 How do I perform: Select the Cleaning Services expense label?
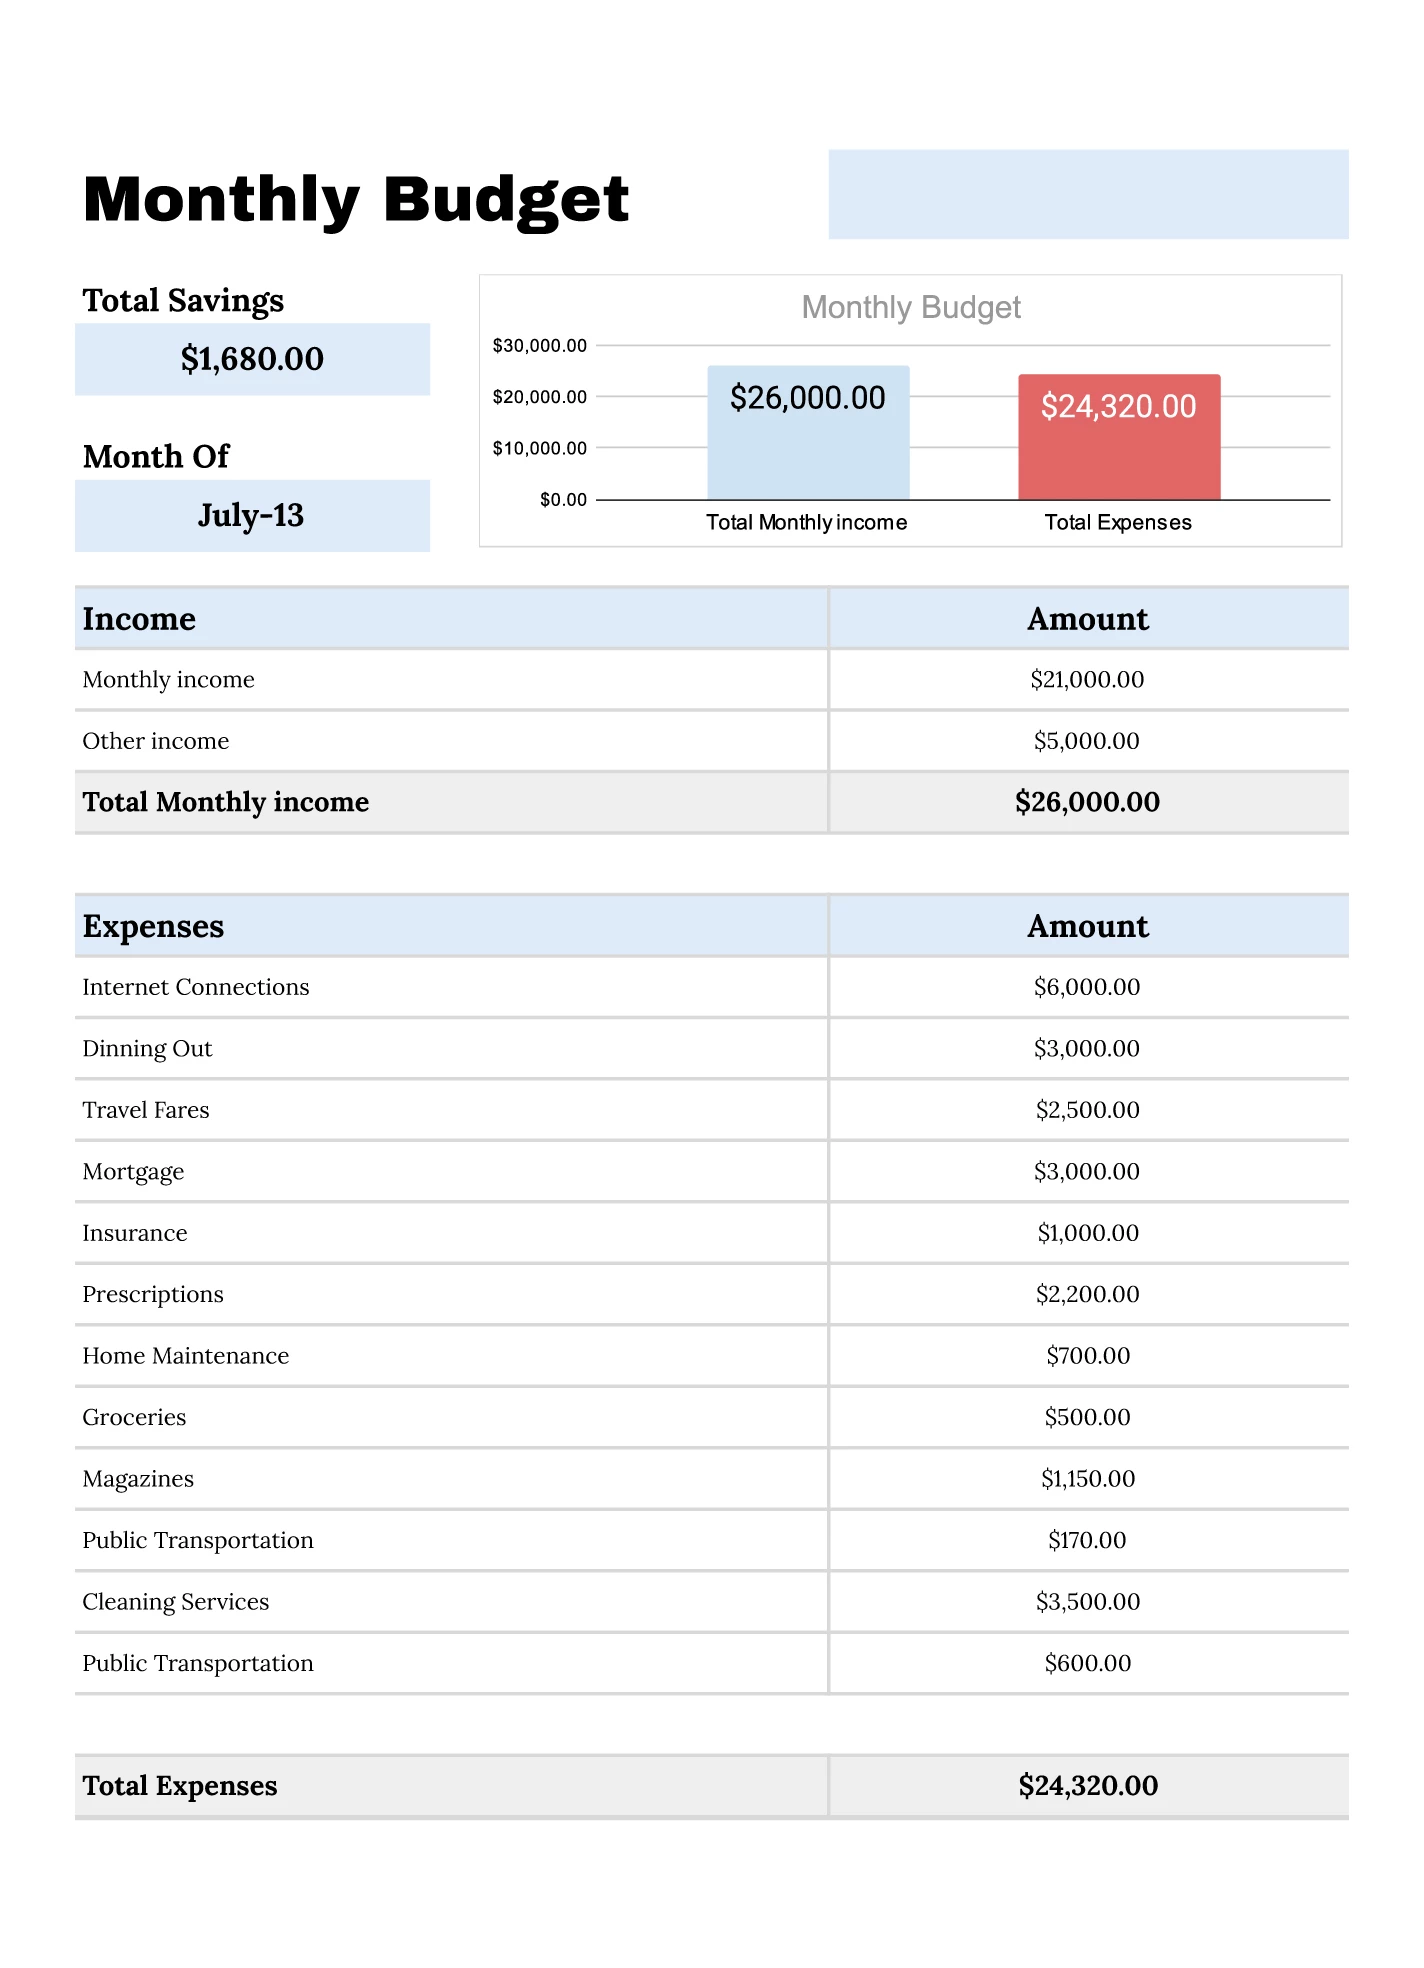[176, 1602]
